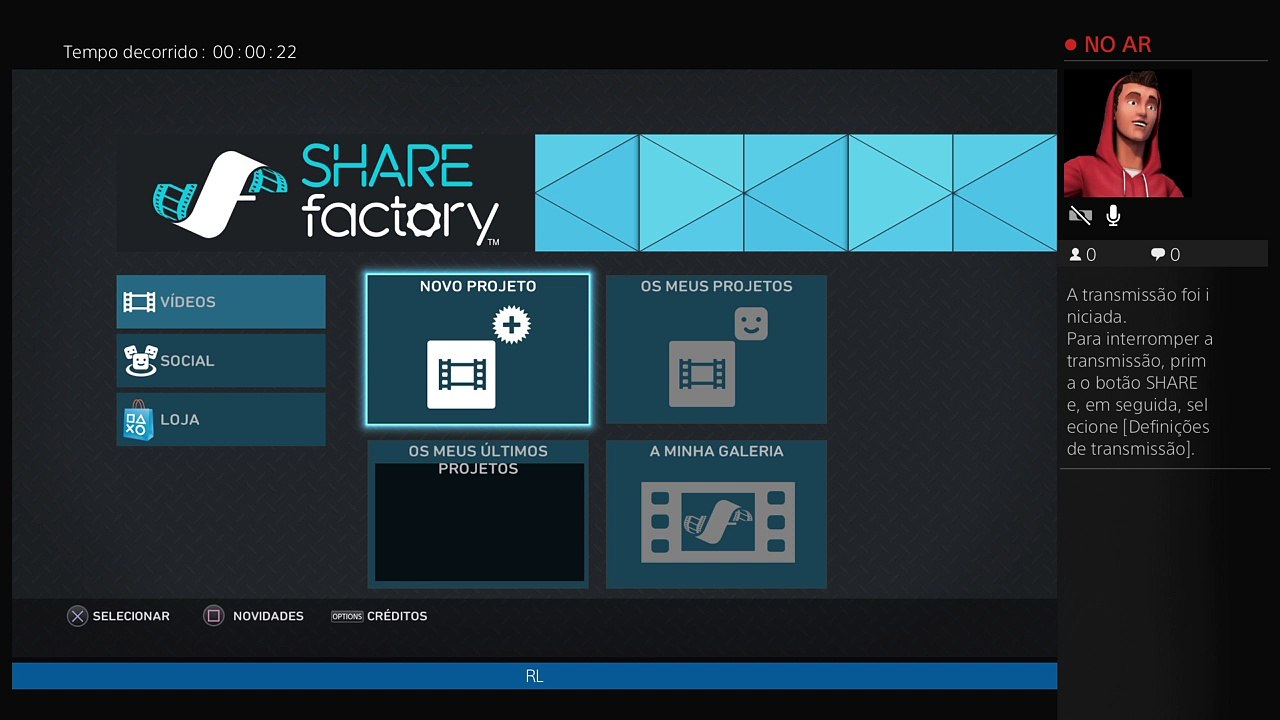1280x720 pixels.
Task: Open the Novo Projeto tile
Action: point(478,350)
